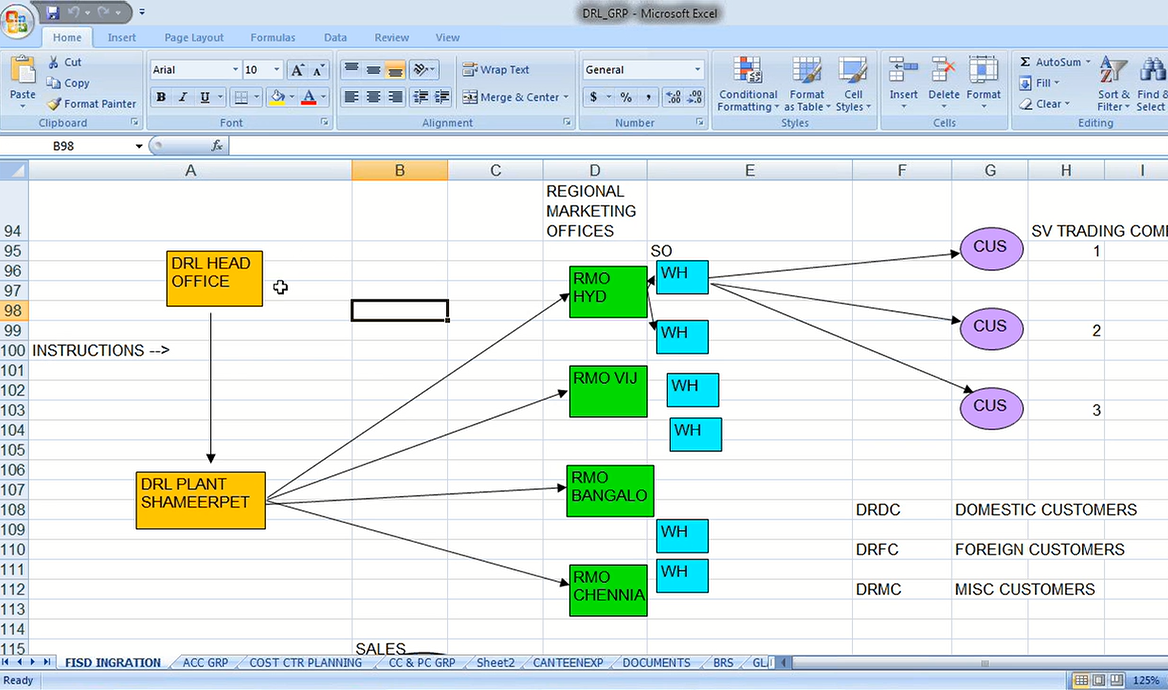1168x690 pixels.
Task: Toggle Align Text Left
Action: [x=351, y=97]
